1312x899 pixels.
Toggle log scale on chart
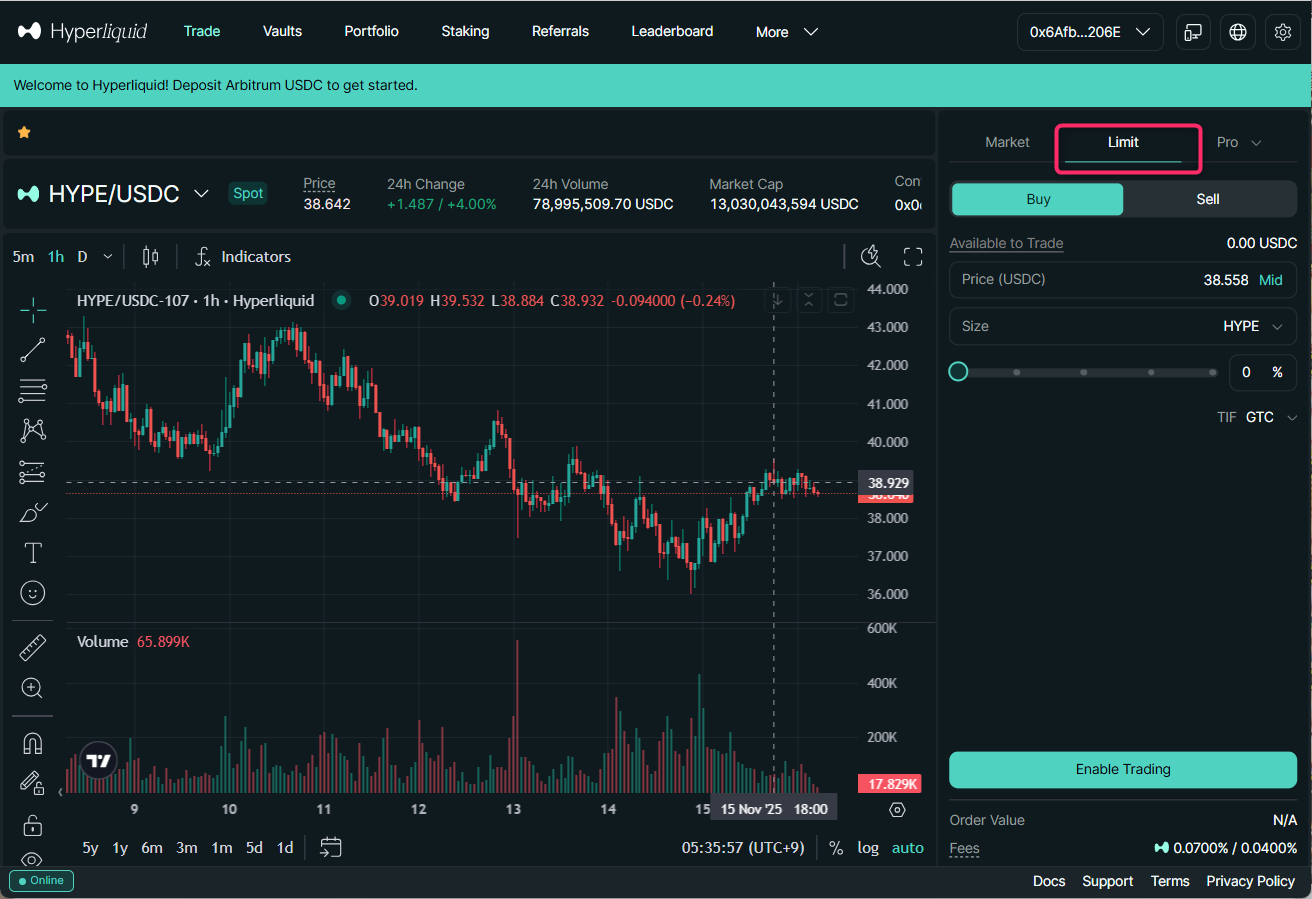[x=867, y=848]
